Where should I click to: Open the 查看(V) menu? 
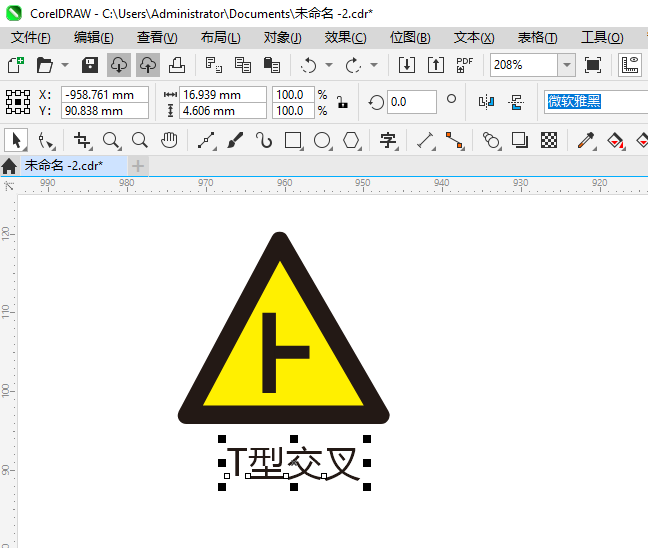(157, 38)
